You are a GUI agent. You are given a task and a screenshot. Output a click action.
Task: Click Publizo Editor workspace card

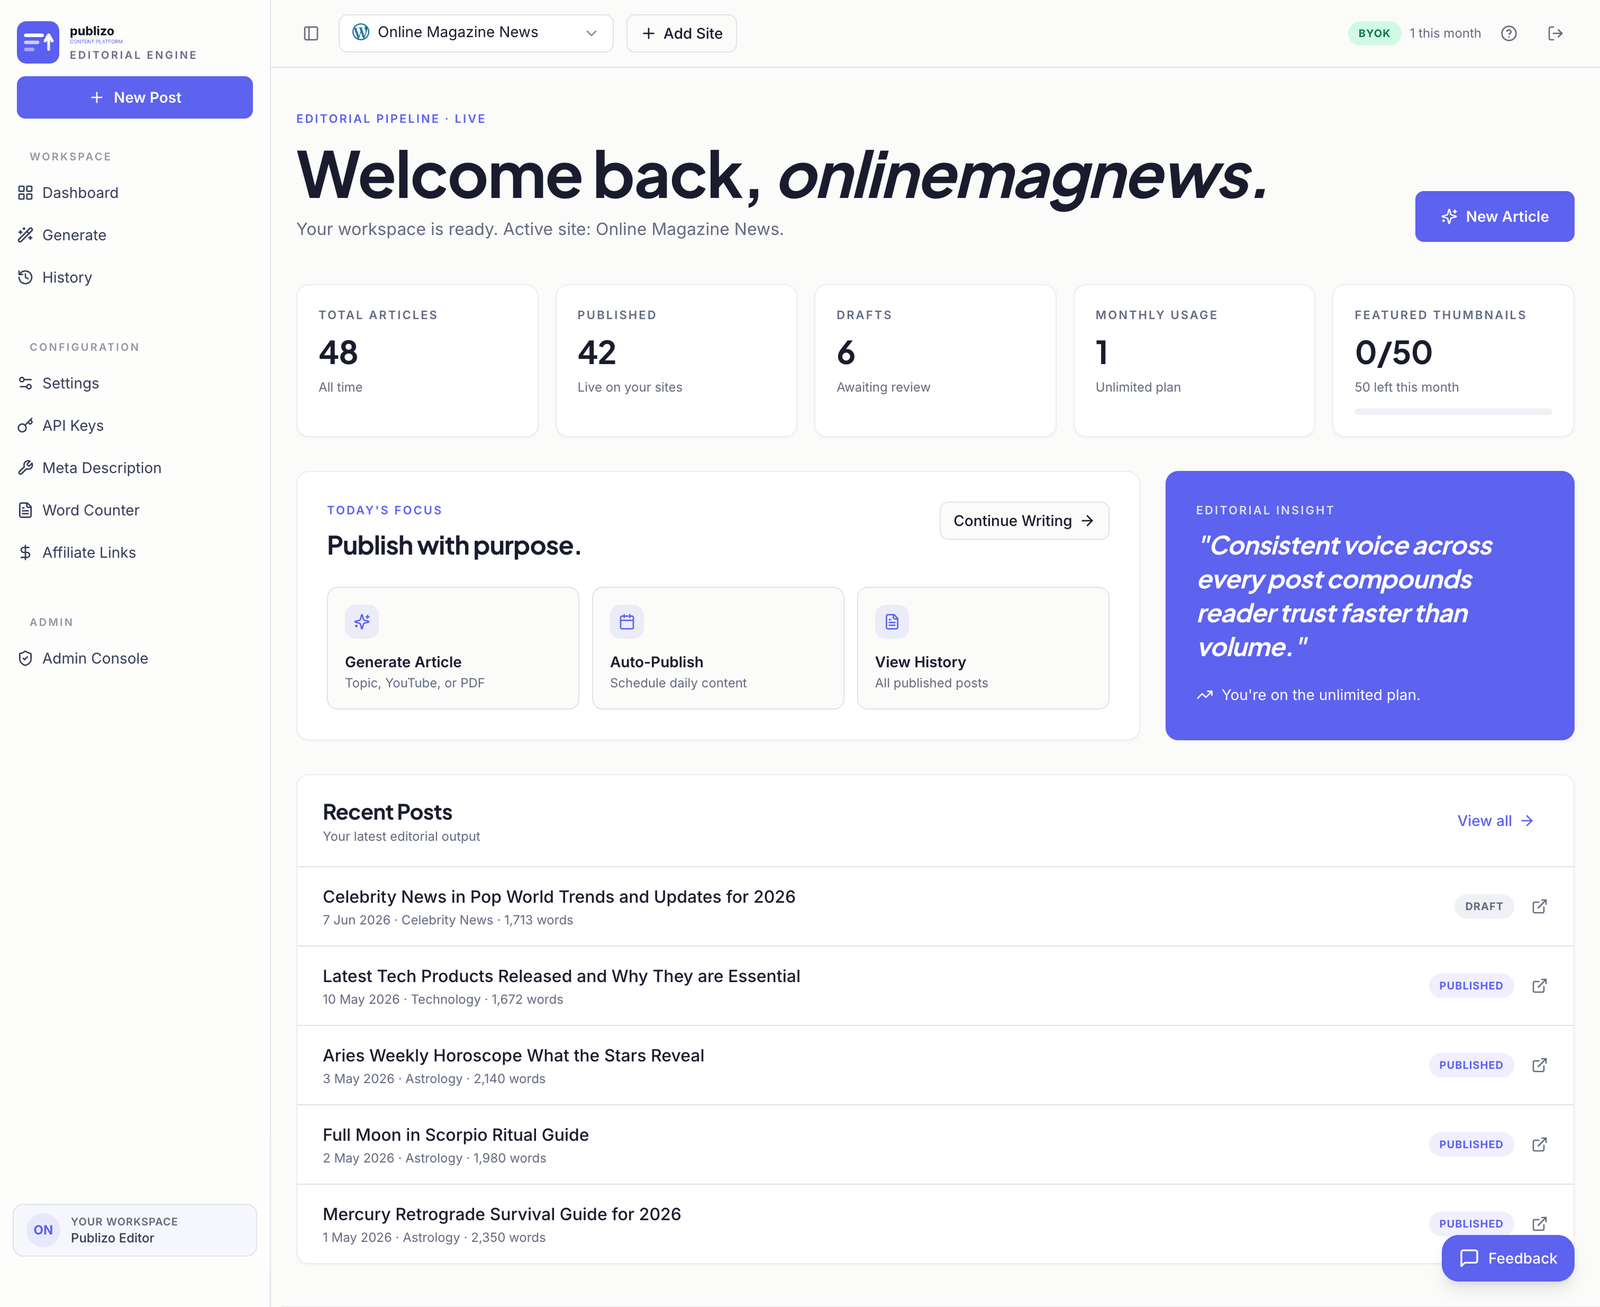[135, 1230]
